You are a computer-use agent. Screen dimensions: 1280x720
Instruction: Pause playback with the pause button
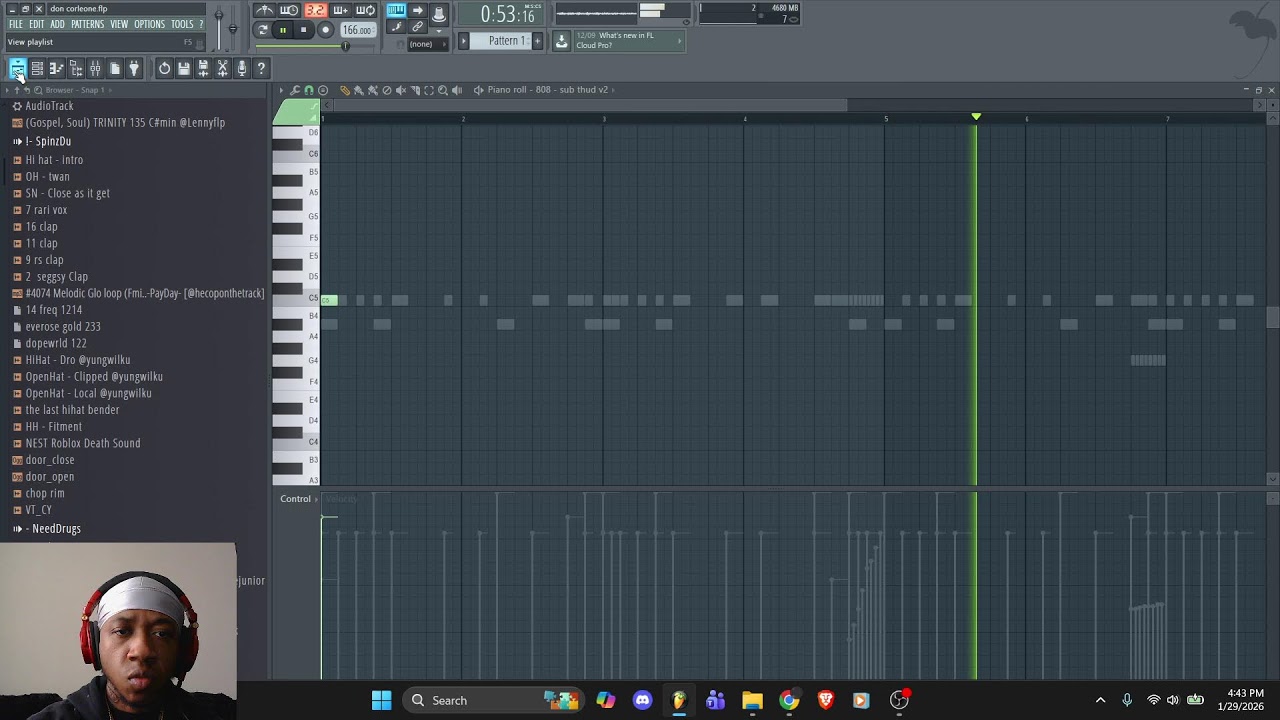click(x=283, y=30)
